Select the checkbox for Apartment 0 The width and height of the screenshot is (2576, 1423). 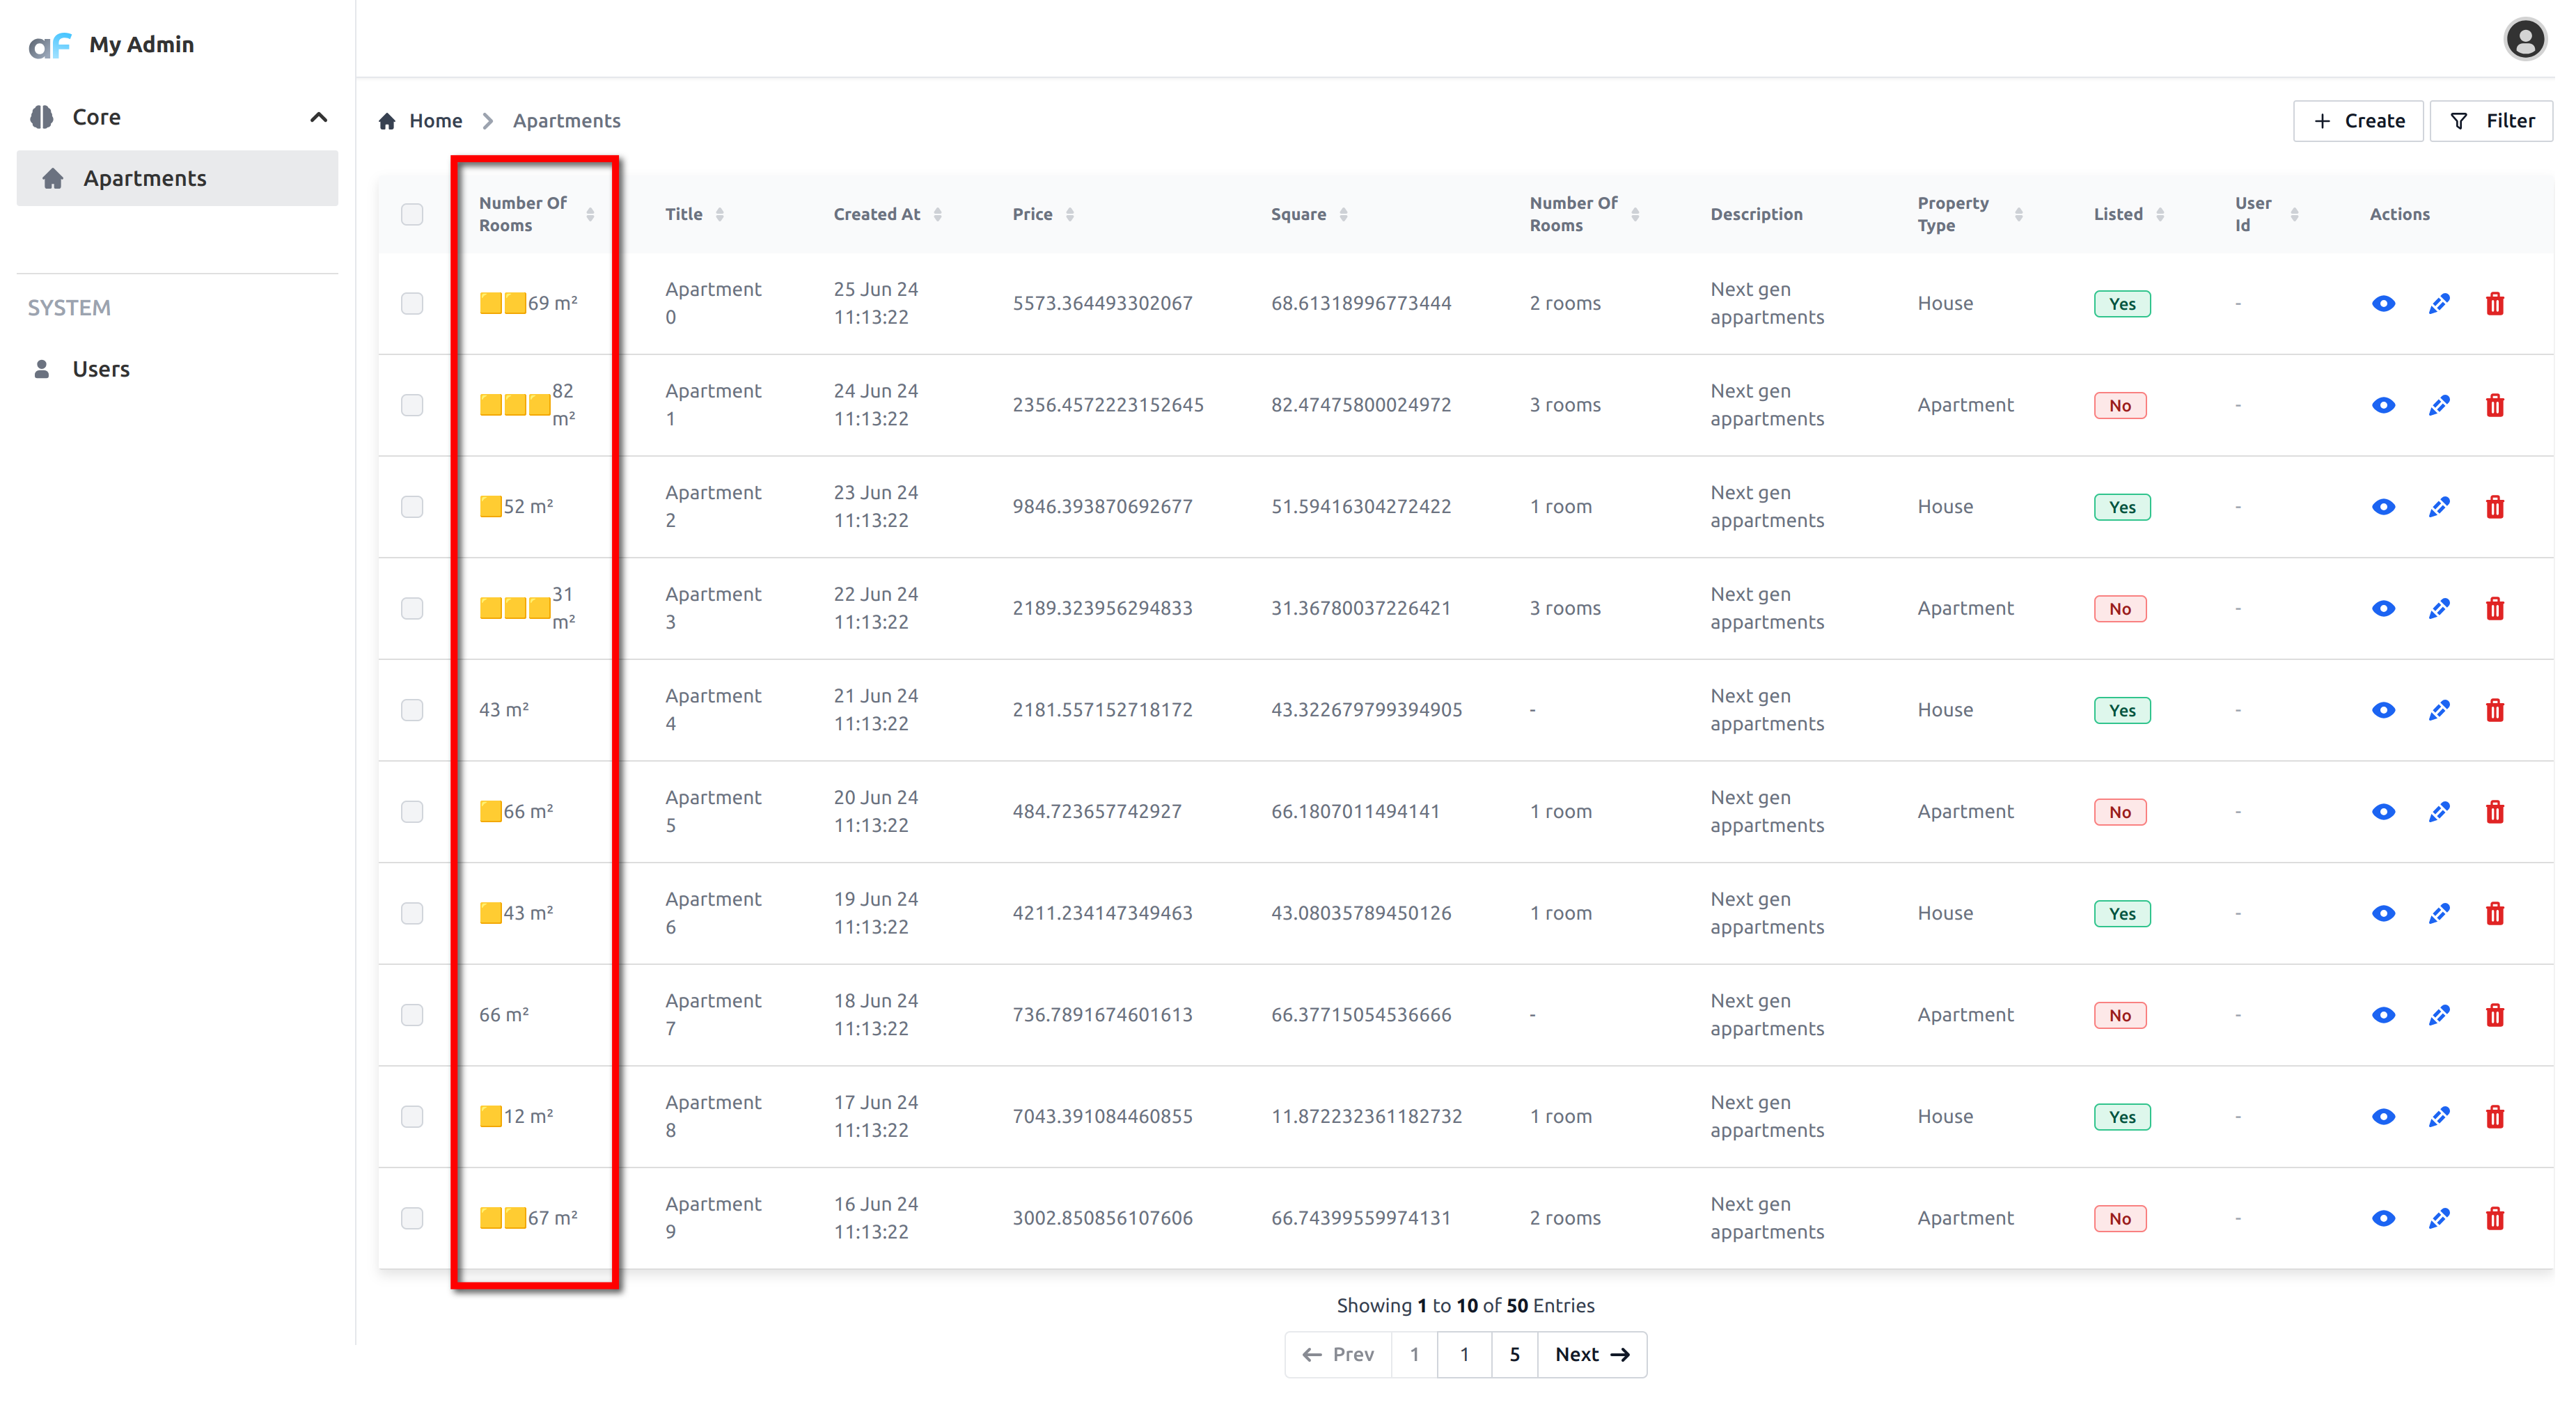[x=412, y=303]
